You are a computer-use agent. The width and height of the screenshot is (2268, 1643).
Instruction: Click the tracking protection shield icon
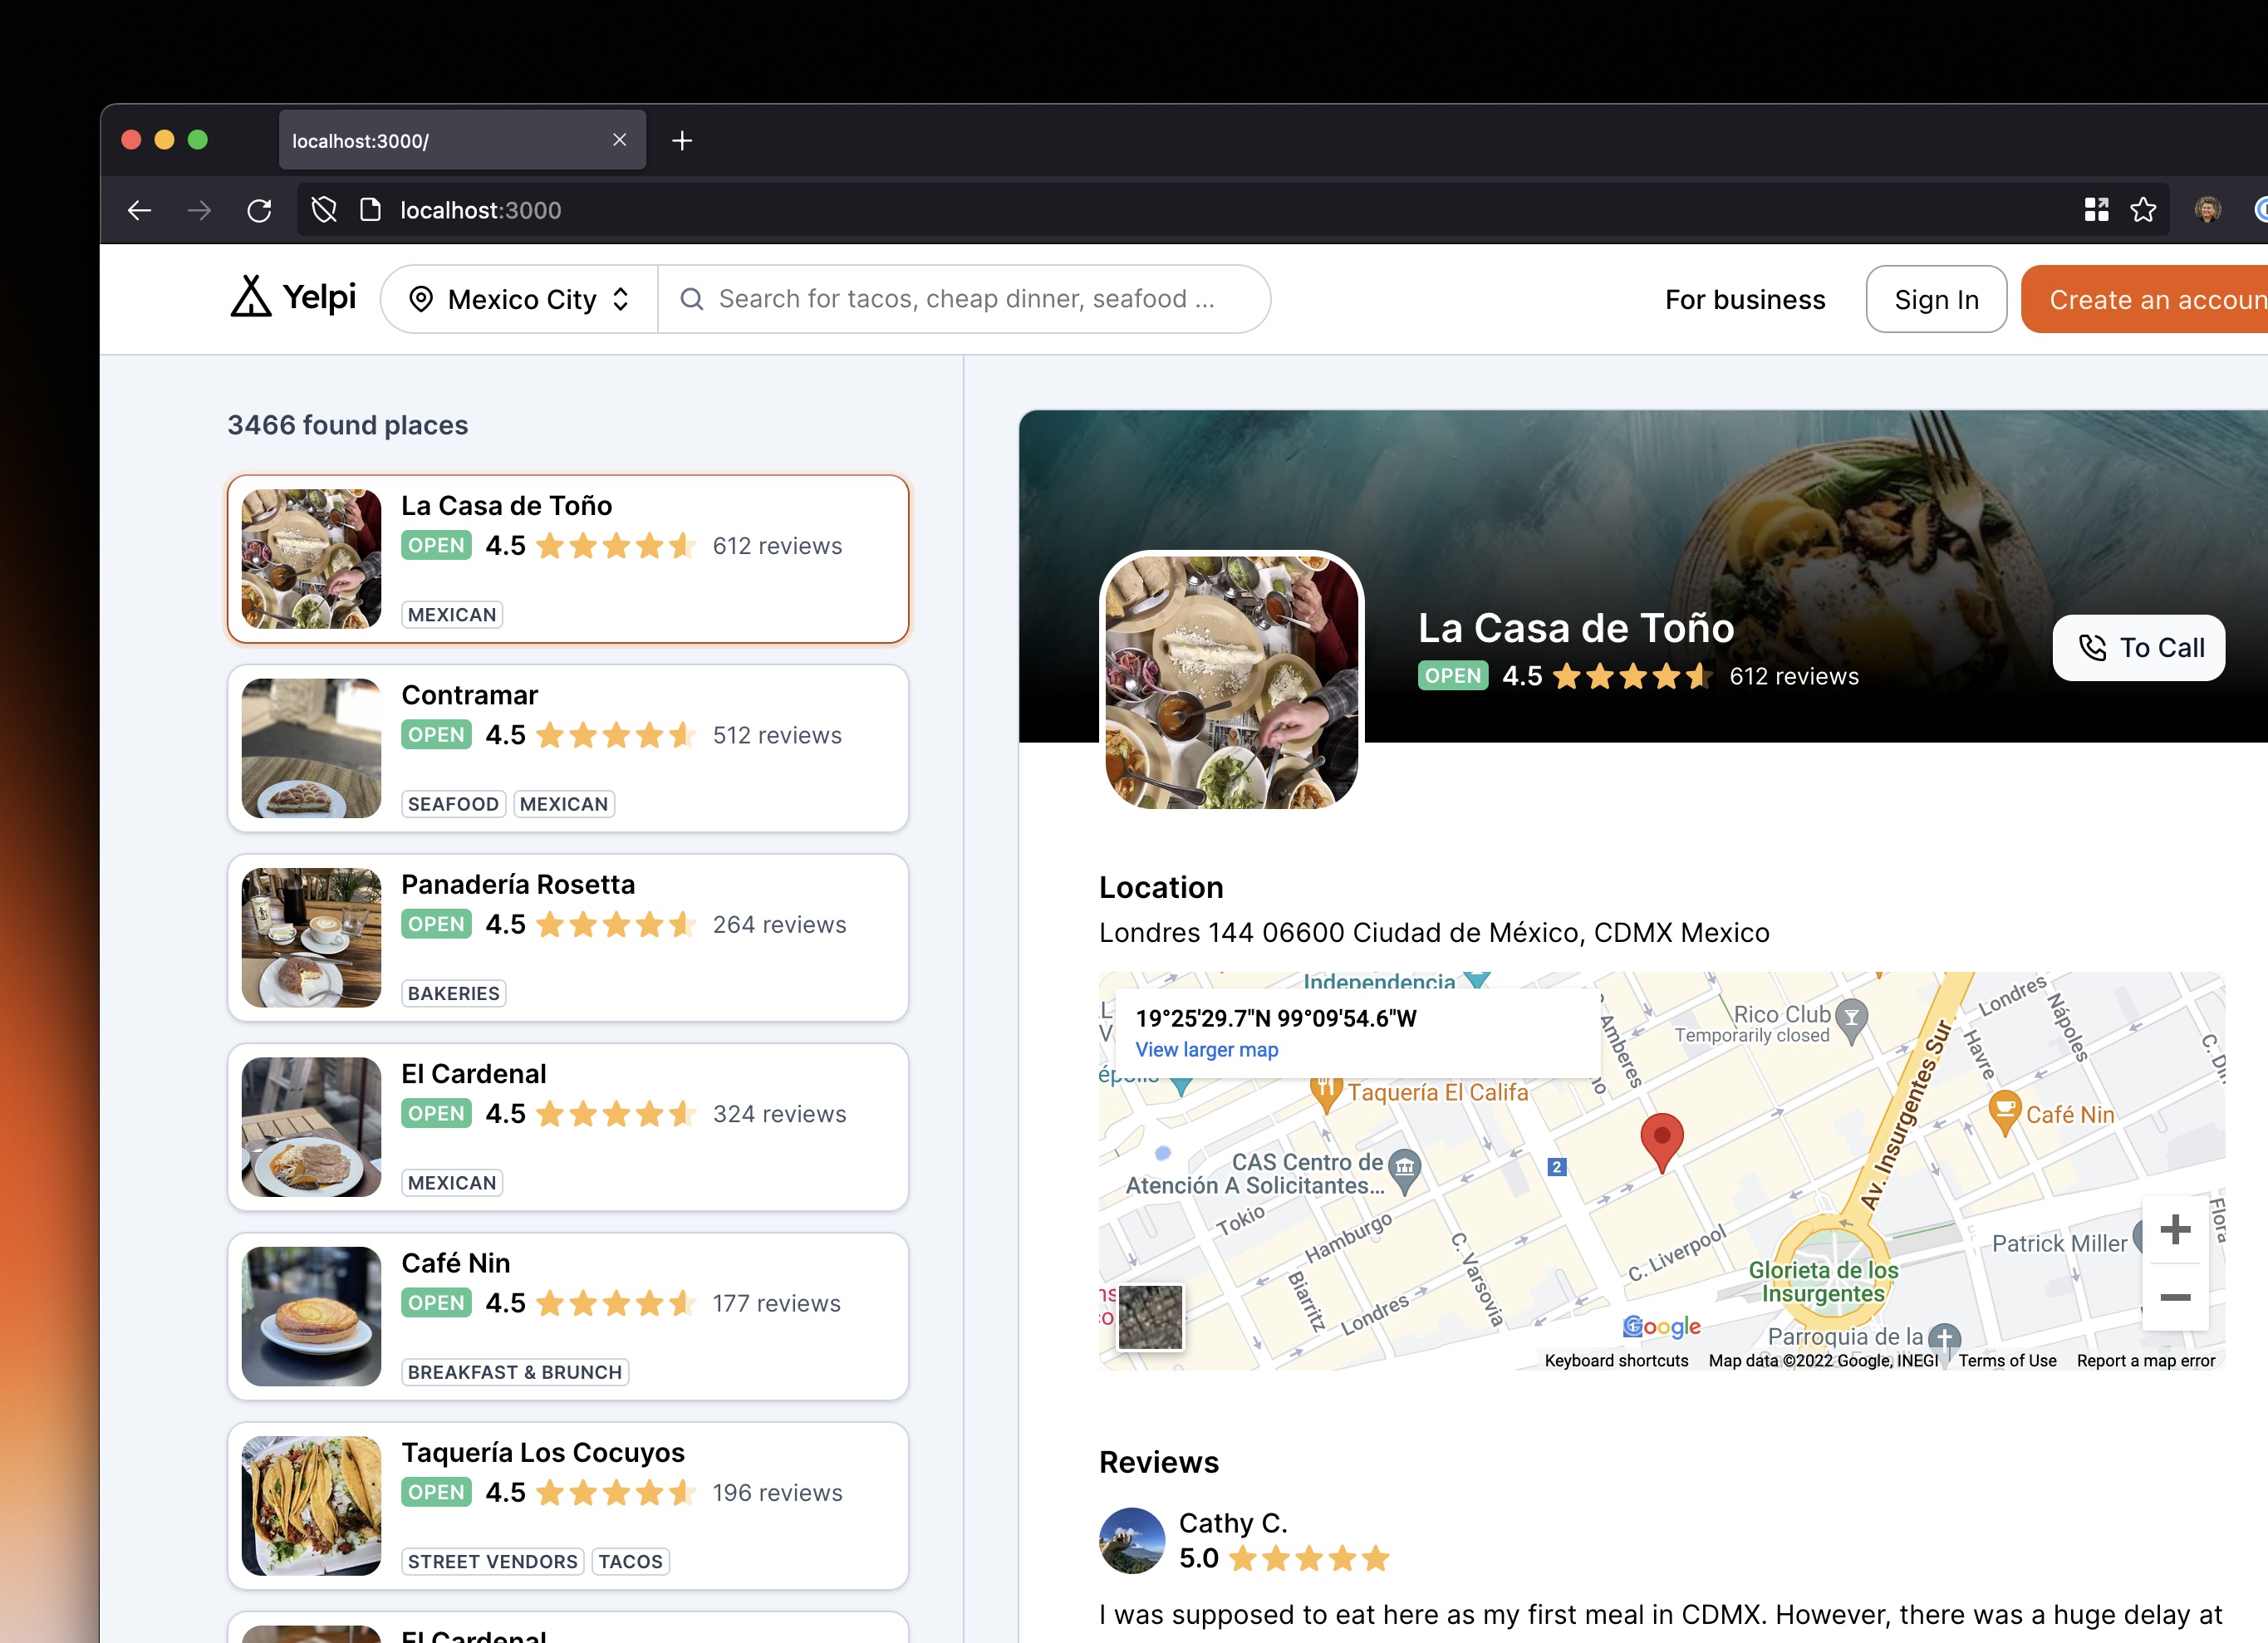324,210
